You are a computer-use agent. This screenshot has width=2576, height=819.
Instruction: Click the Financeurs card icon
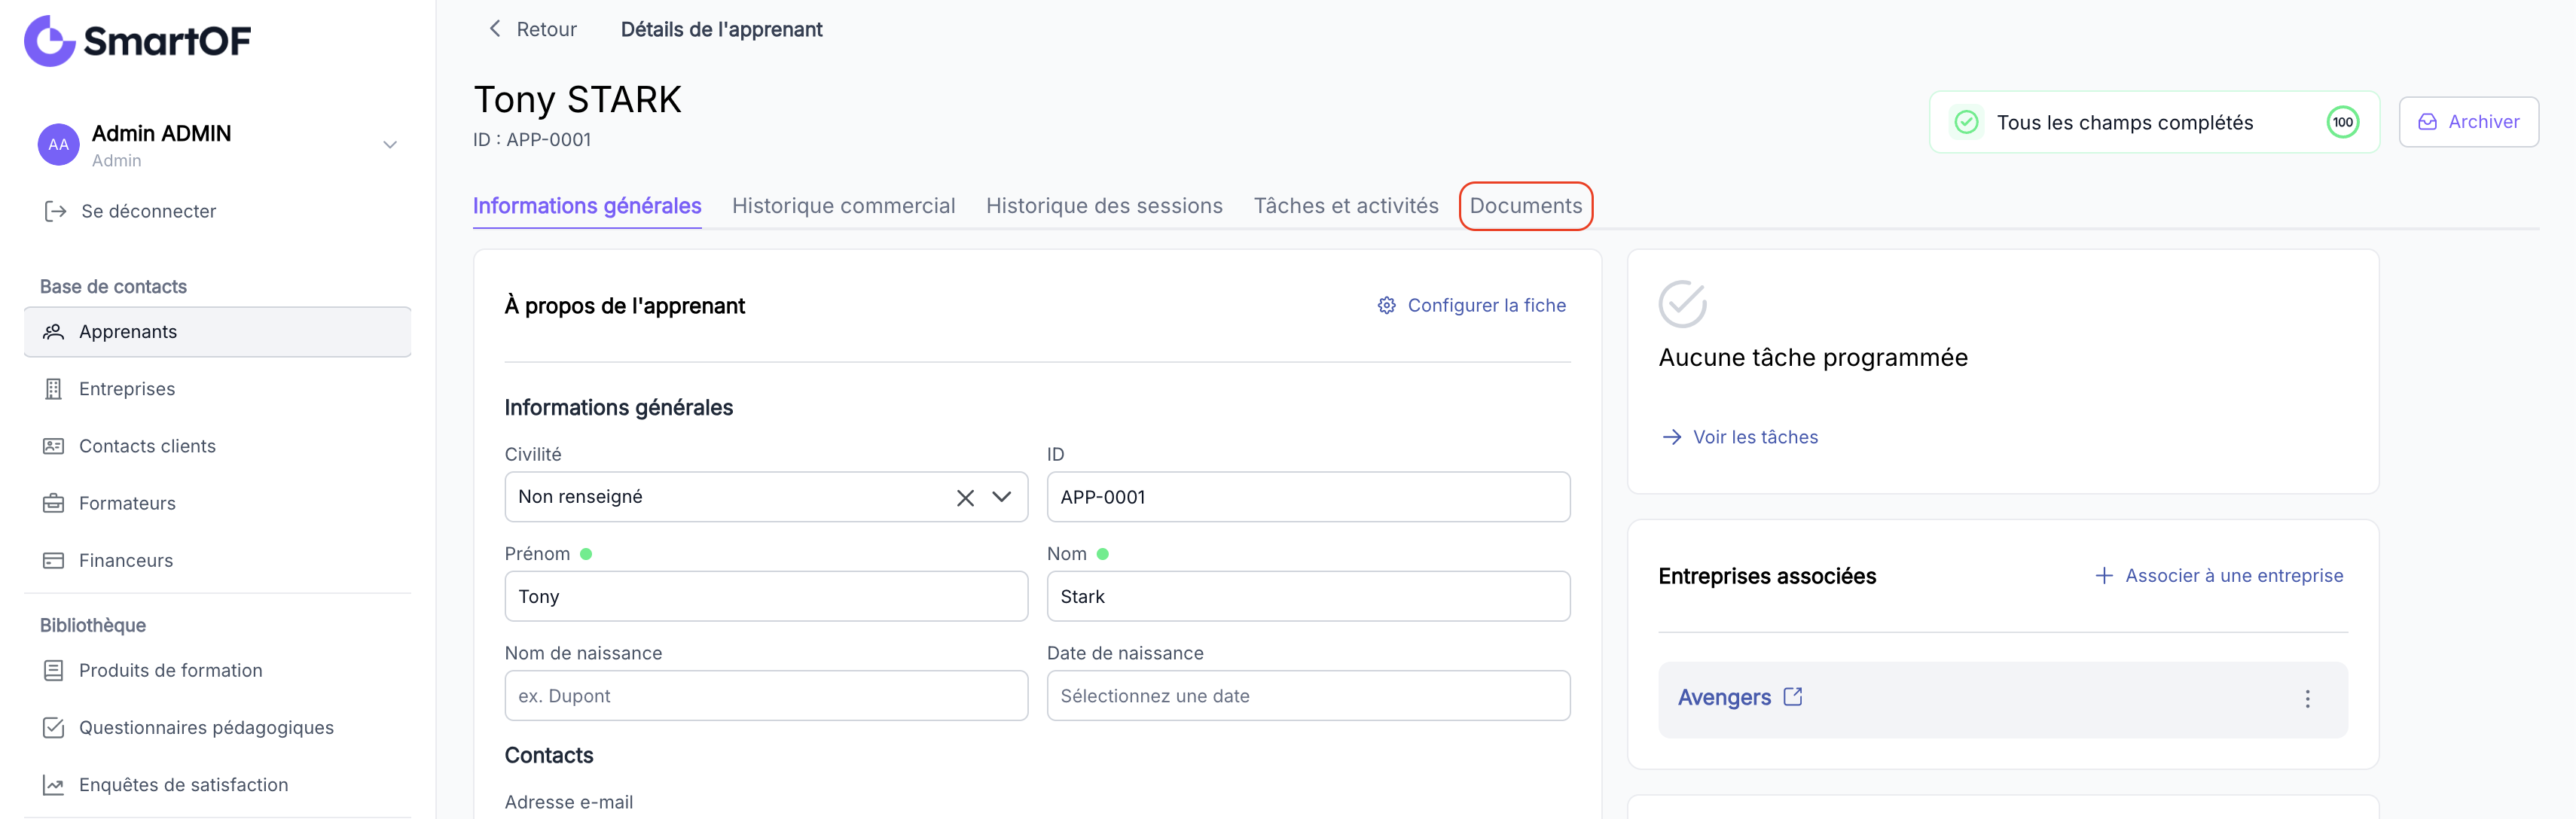[x=54, y=561]
